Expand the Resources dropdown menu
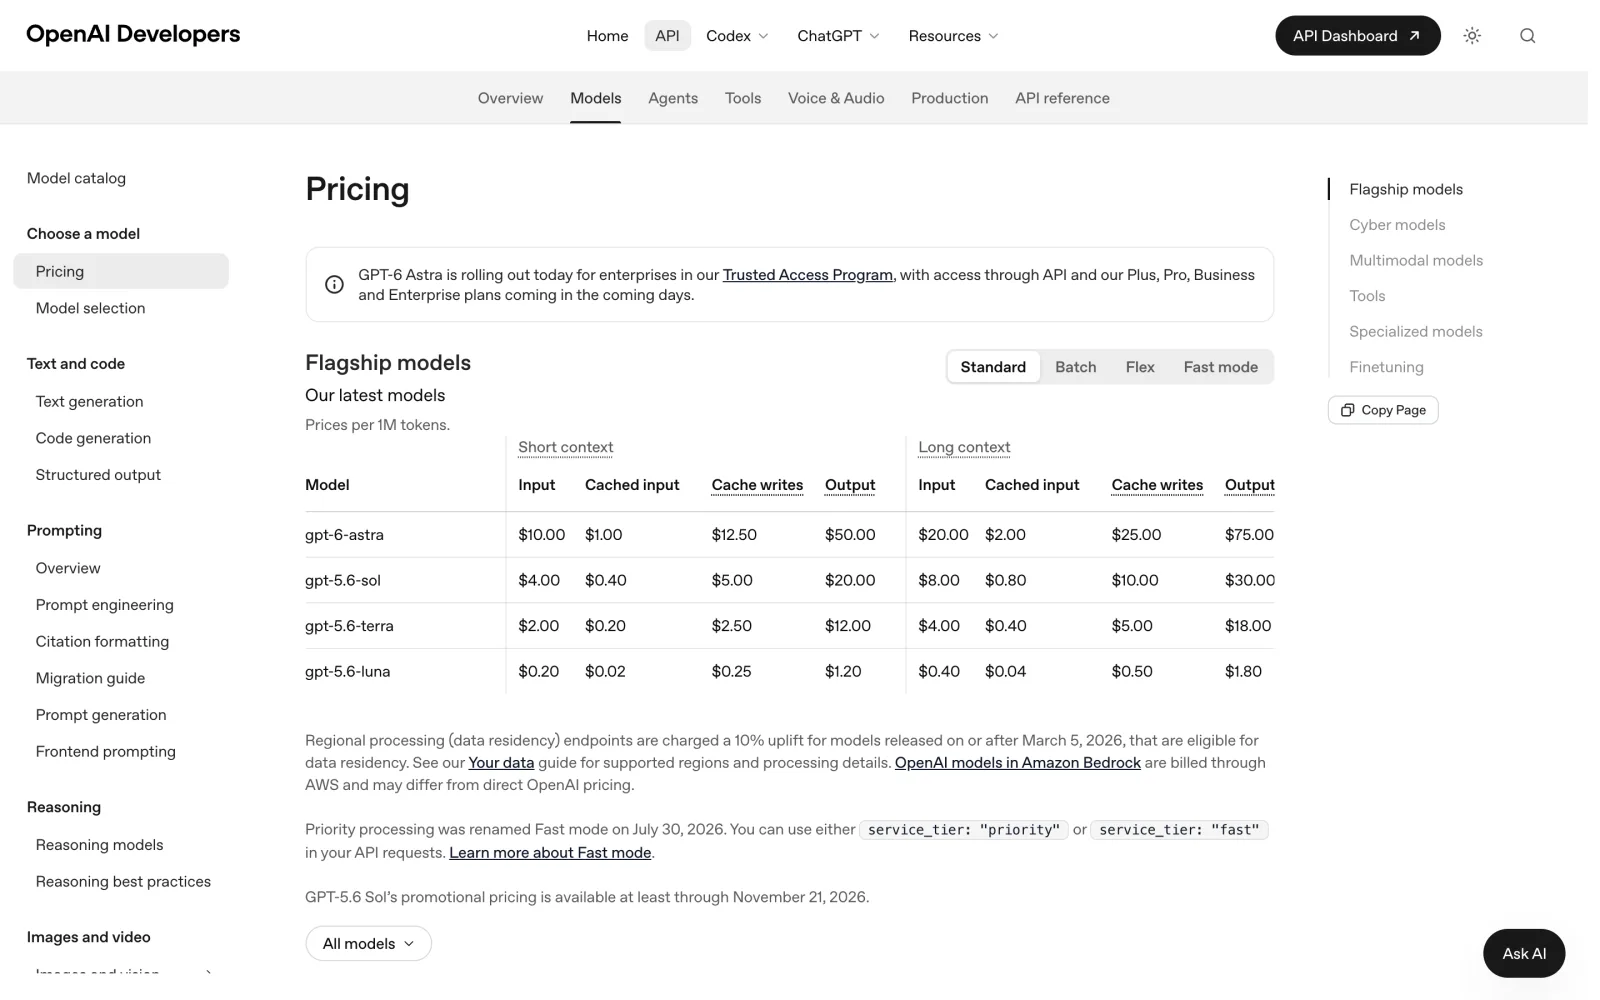Viewport: 1600px width, 1000px height. (953, 36)
